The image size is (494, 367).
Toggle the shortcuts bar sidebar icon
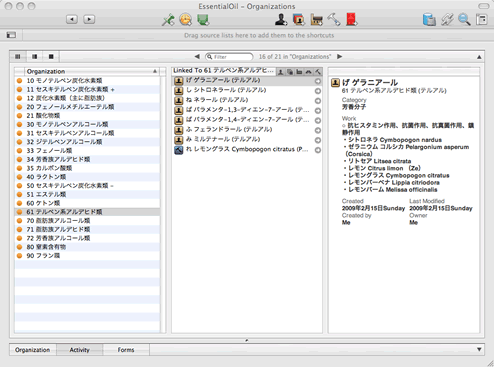(x=11, y=35)
